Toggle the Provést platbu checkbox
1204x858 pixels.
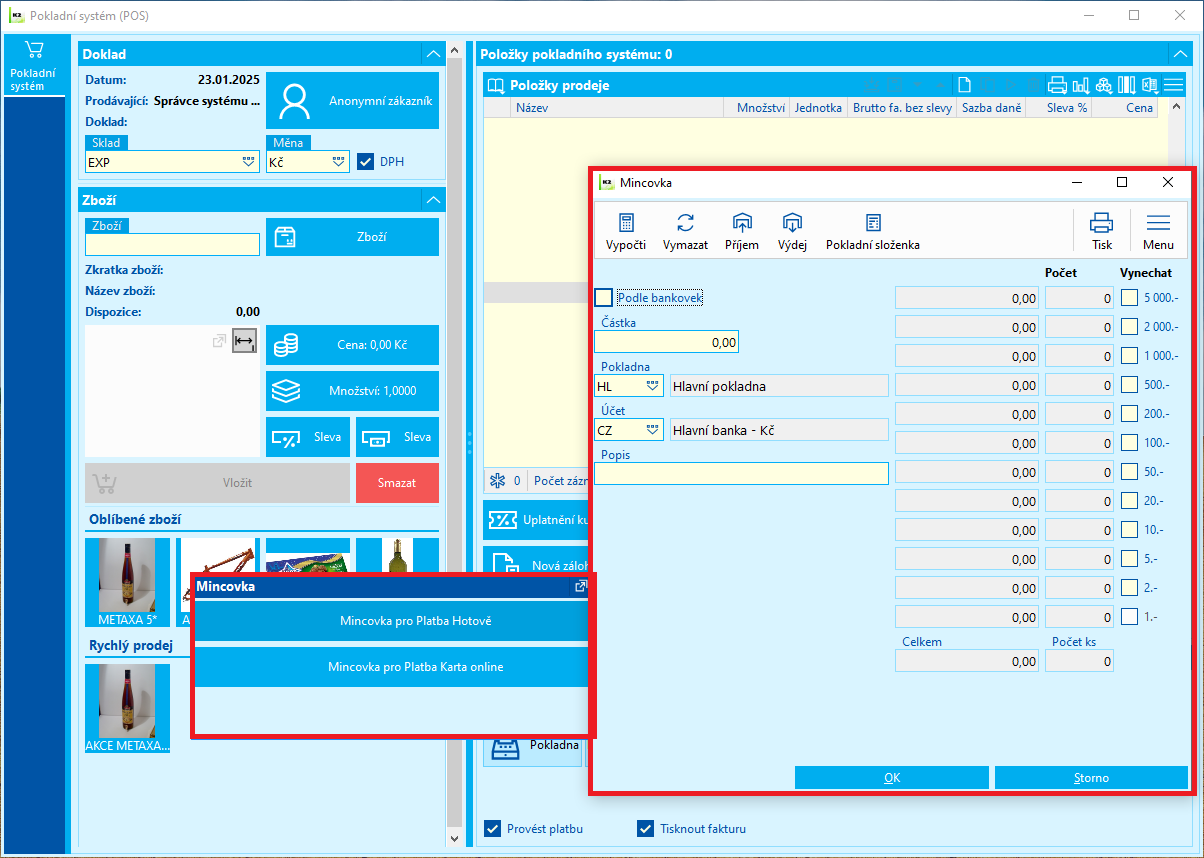[x=492, y=828]
